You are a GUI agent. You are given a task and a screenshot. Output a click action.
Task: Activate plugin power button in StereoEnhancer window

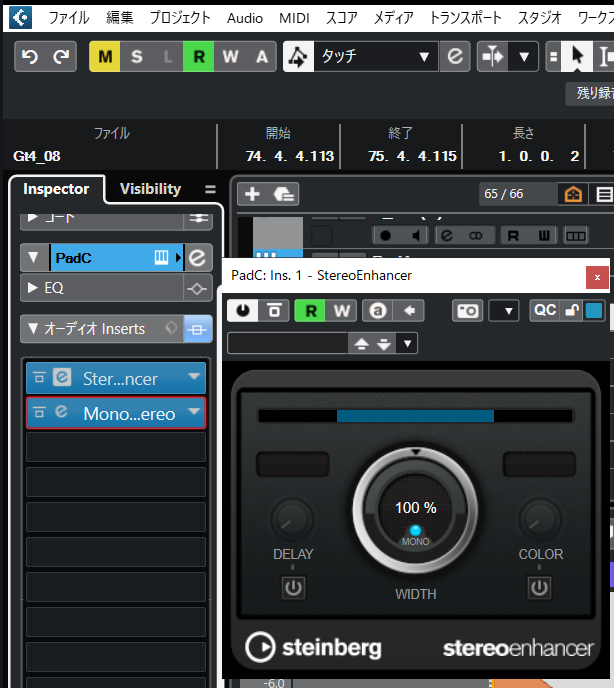click(x=243, y=311)
